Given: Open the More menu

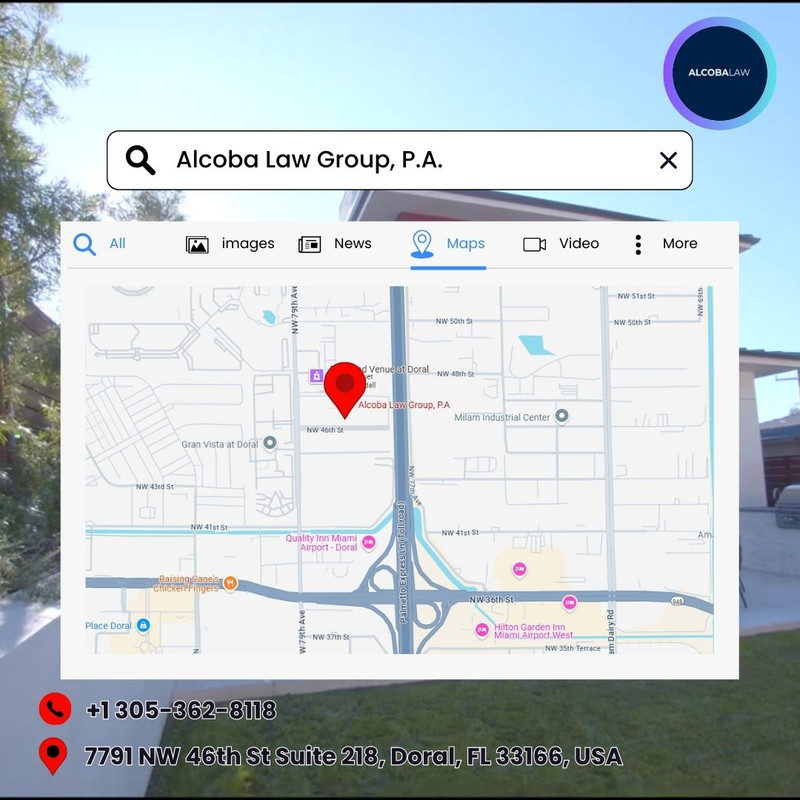Looking at the screenshot, I should (680, 243).
